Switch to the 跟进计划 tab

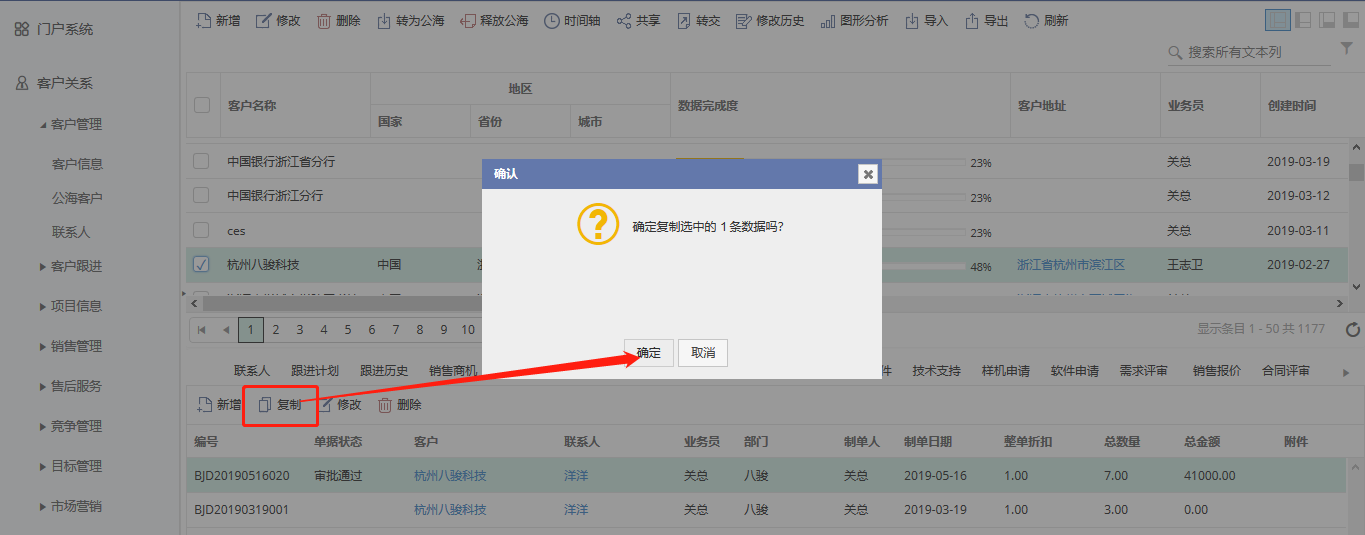coord(314,371)
